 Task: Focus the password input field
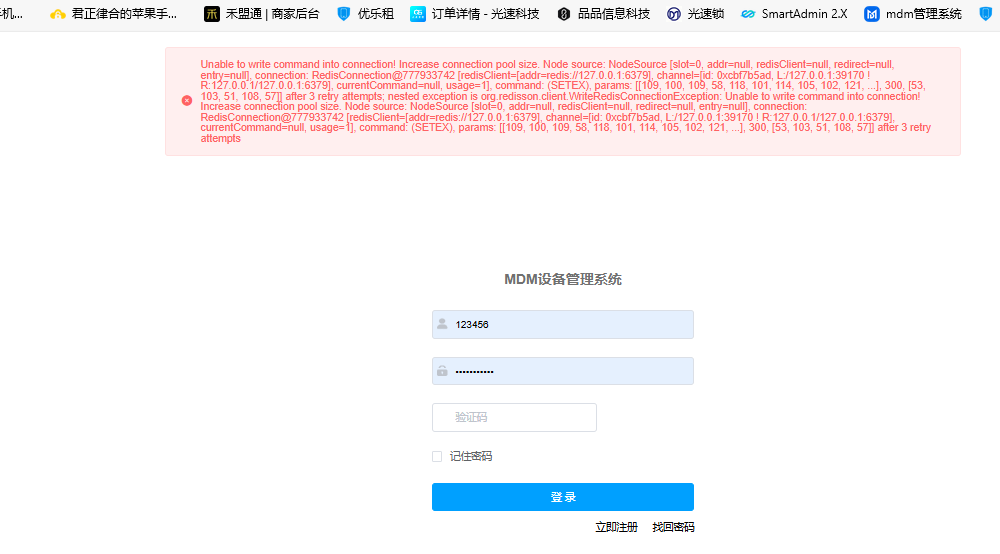(562, 371)
